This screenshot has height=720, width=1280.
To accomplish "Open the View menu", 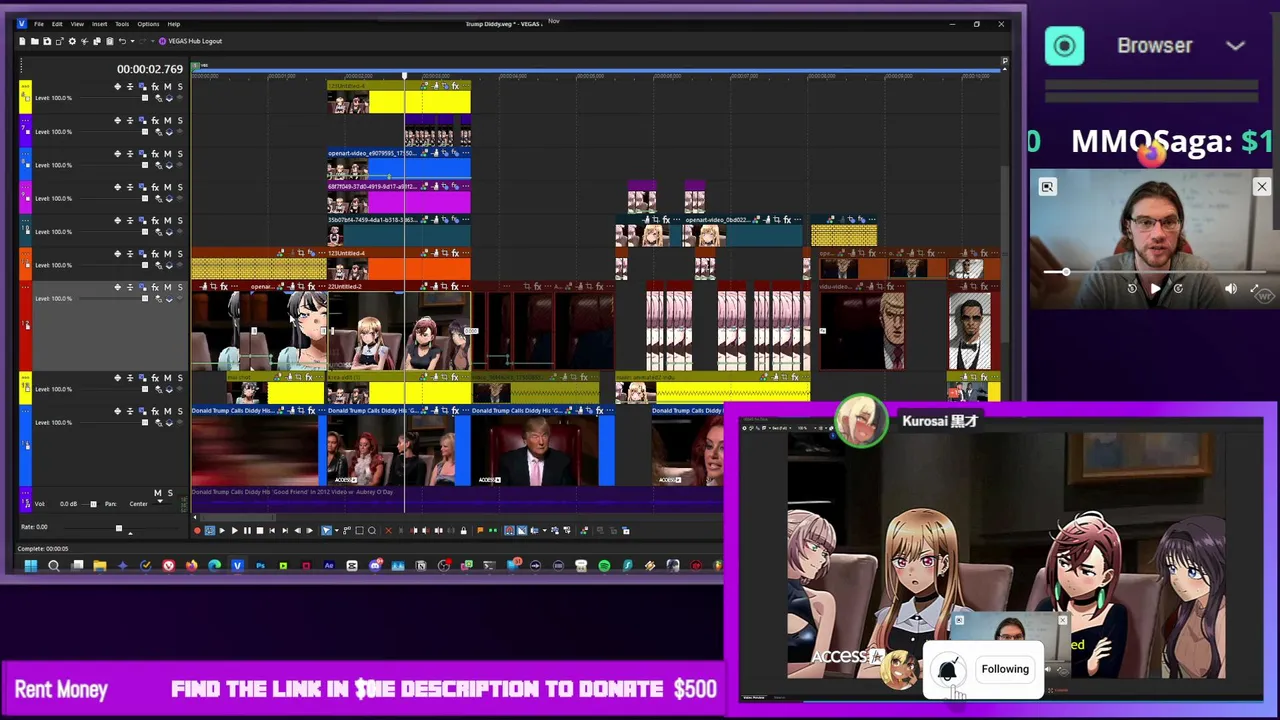I will tap(77, 24).
